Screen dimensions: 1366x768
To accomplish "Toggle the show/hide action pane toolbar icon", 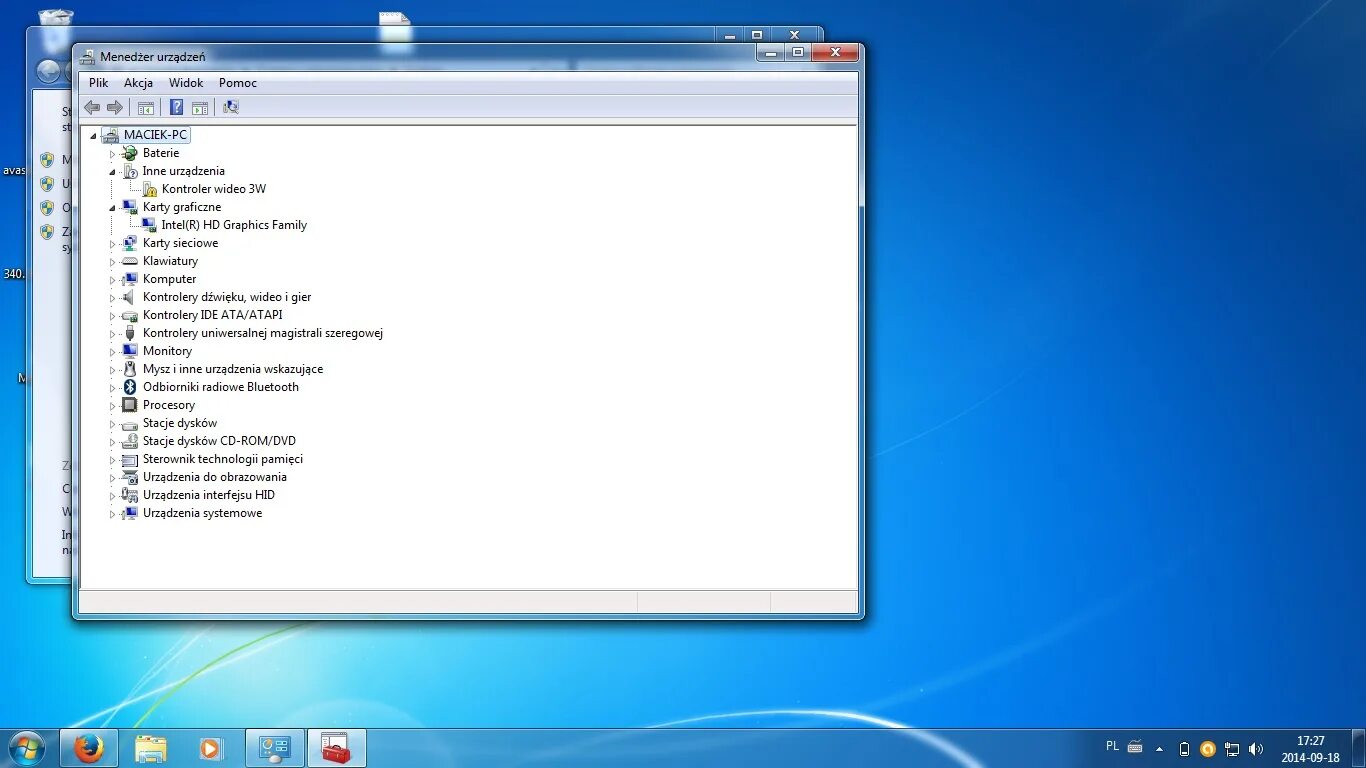I will [199, 107].
